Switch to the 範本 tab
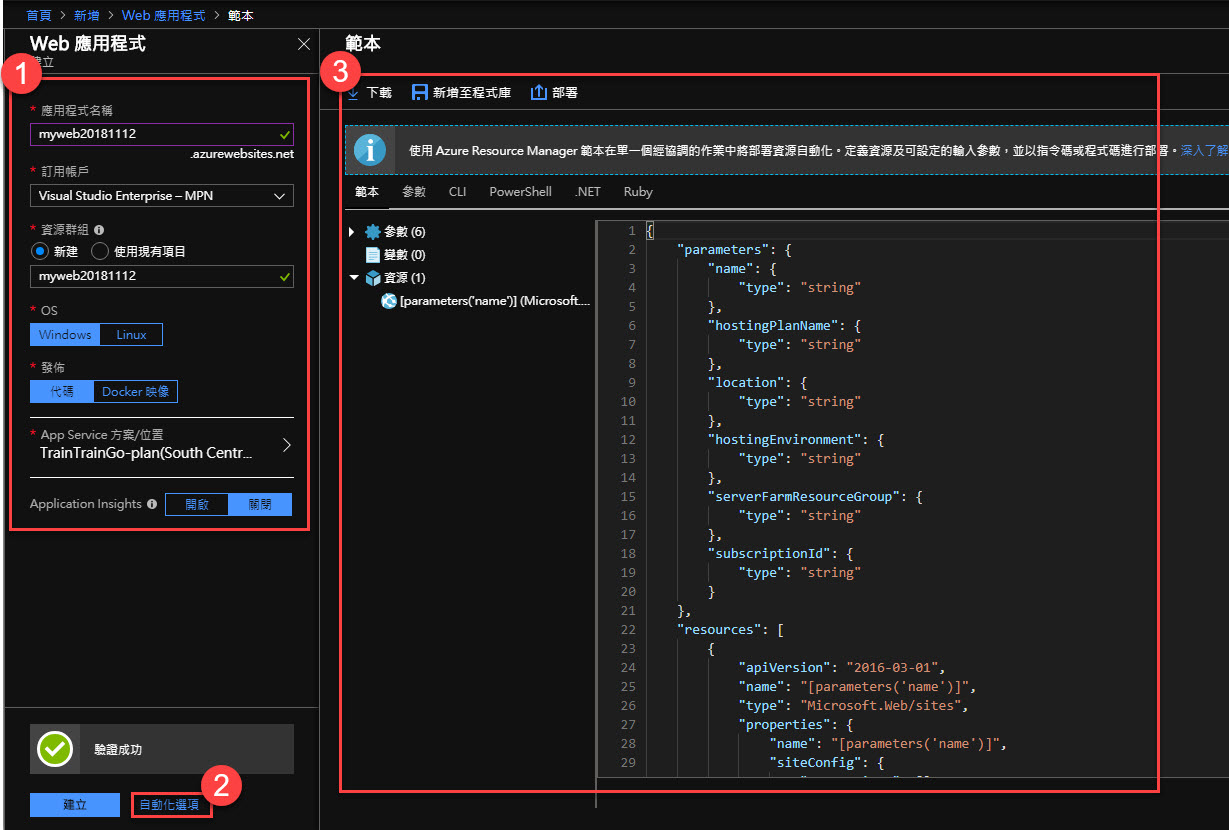The width and height of the screenshot is (1229, 830). (367, 192)
